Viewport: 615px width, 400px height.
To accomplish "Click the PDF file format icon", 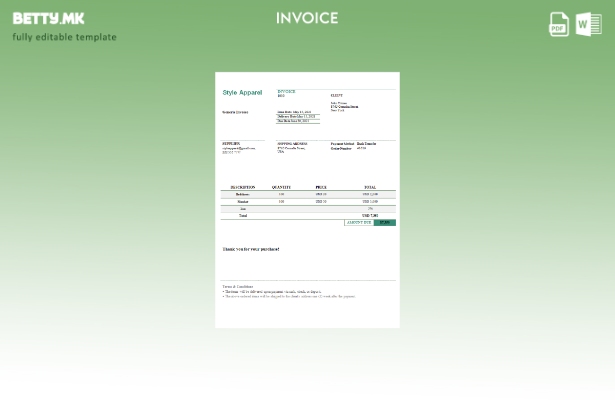I will click(x=559, y=24).
